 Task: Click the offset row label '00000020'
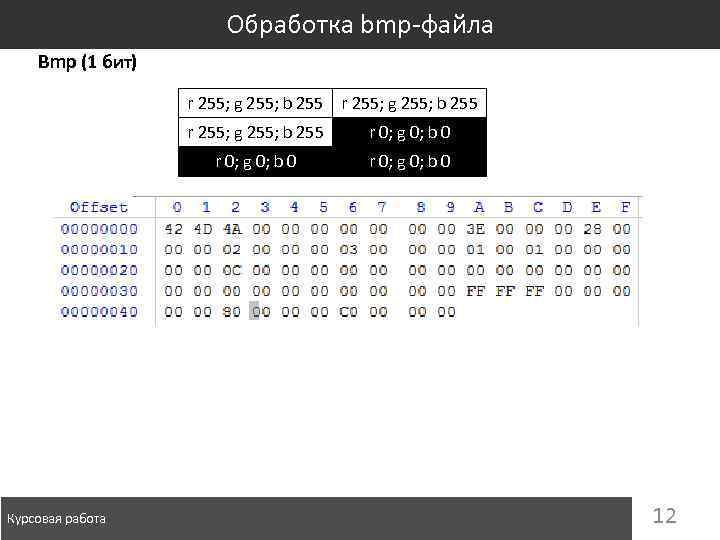pyautogui.click(x=99, y=270)
